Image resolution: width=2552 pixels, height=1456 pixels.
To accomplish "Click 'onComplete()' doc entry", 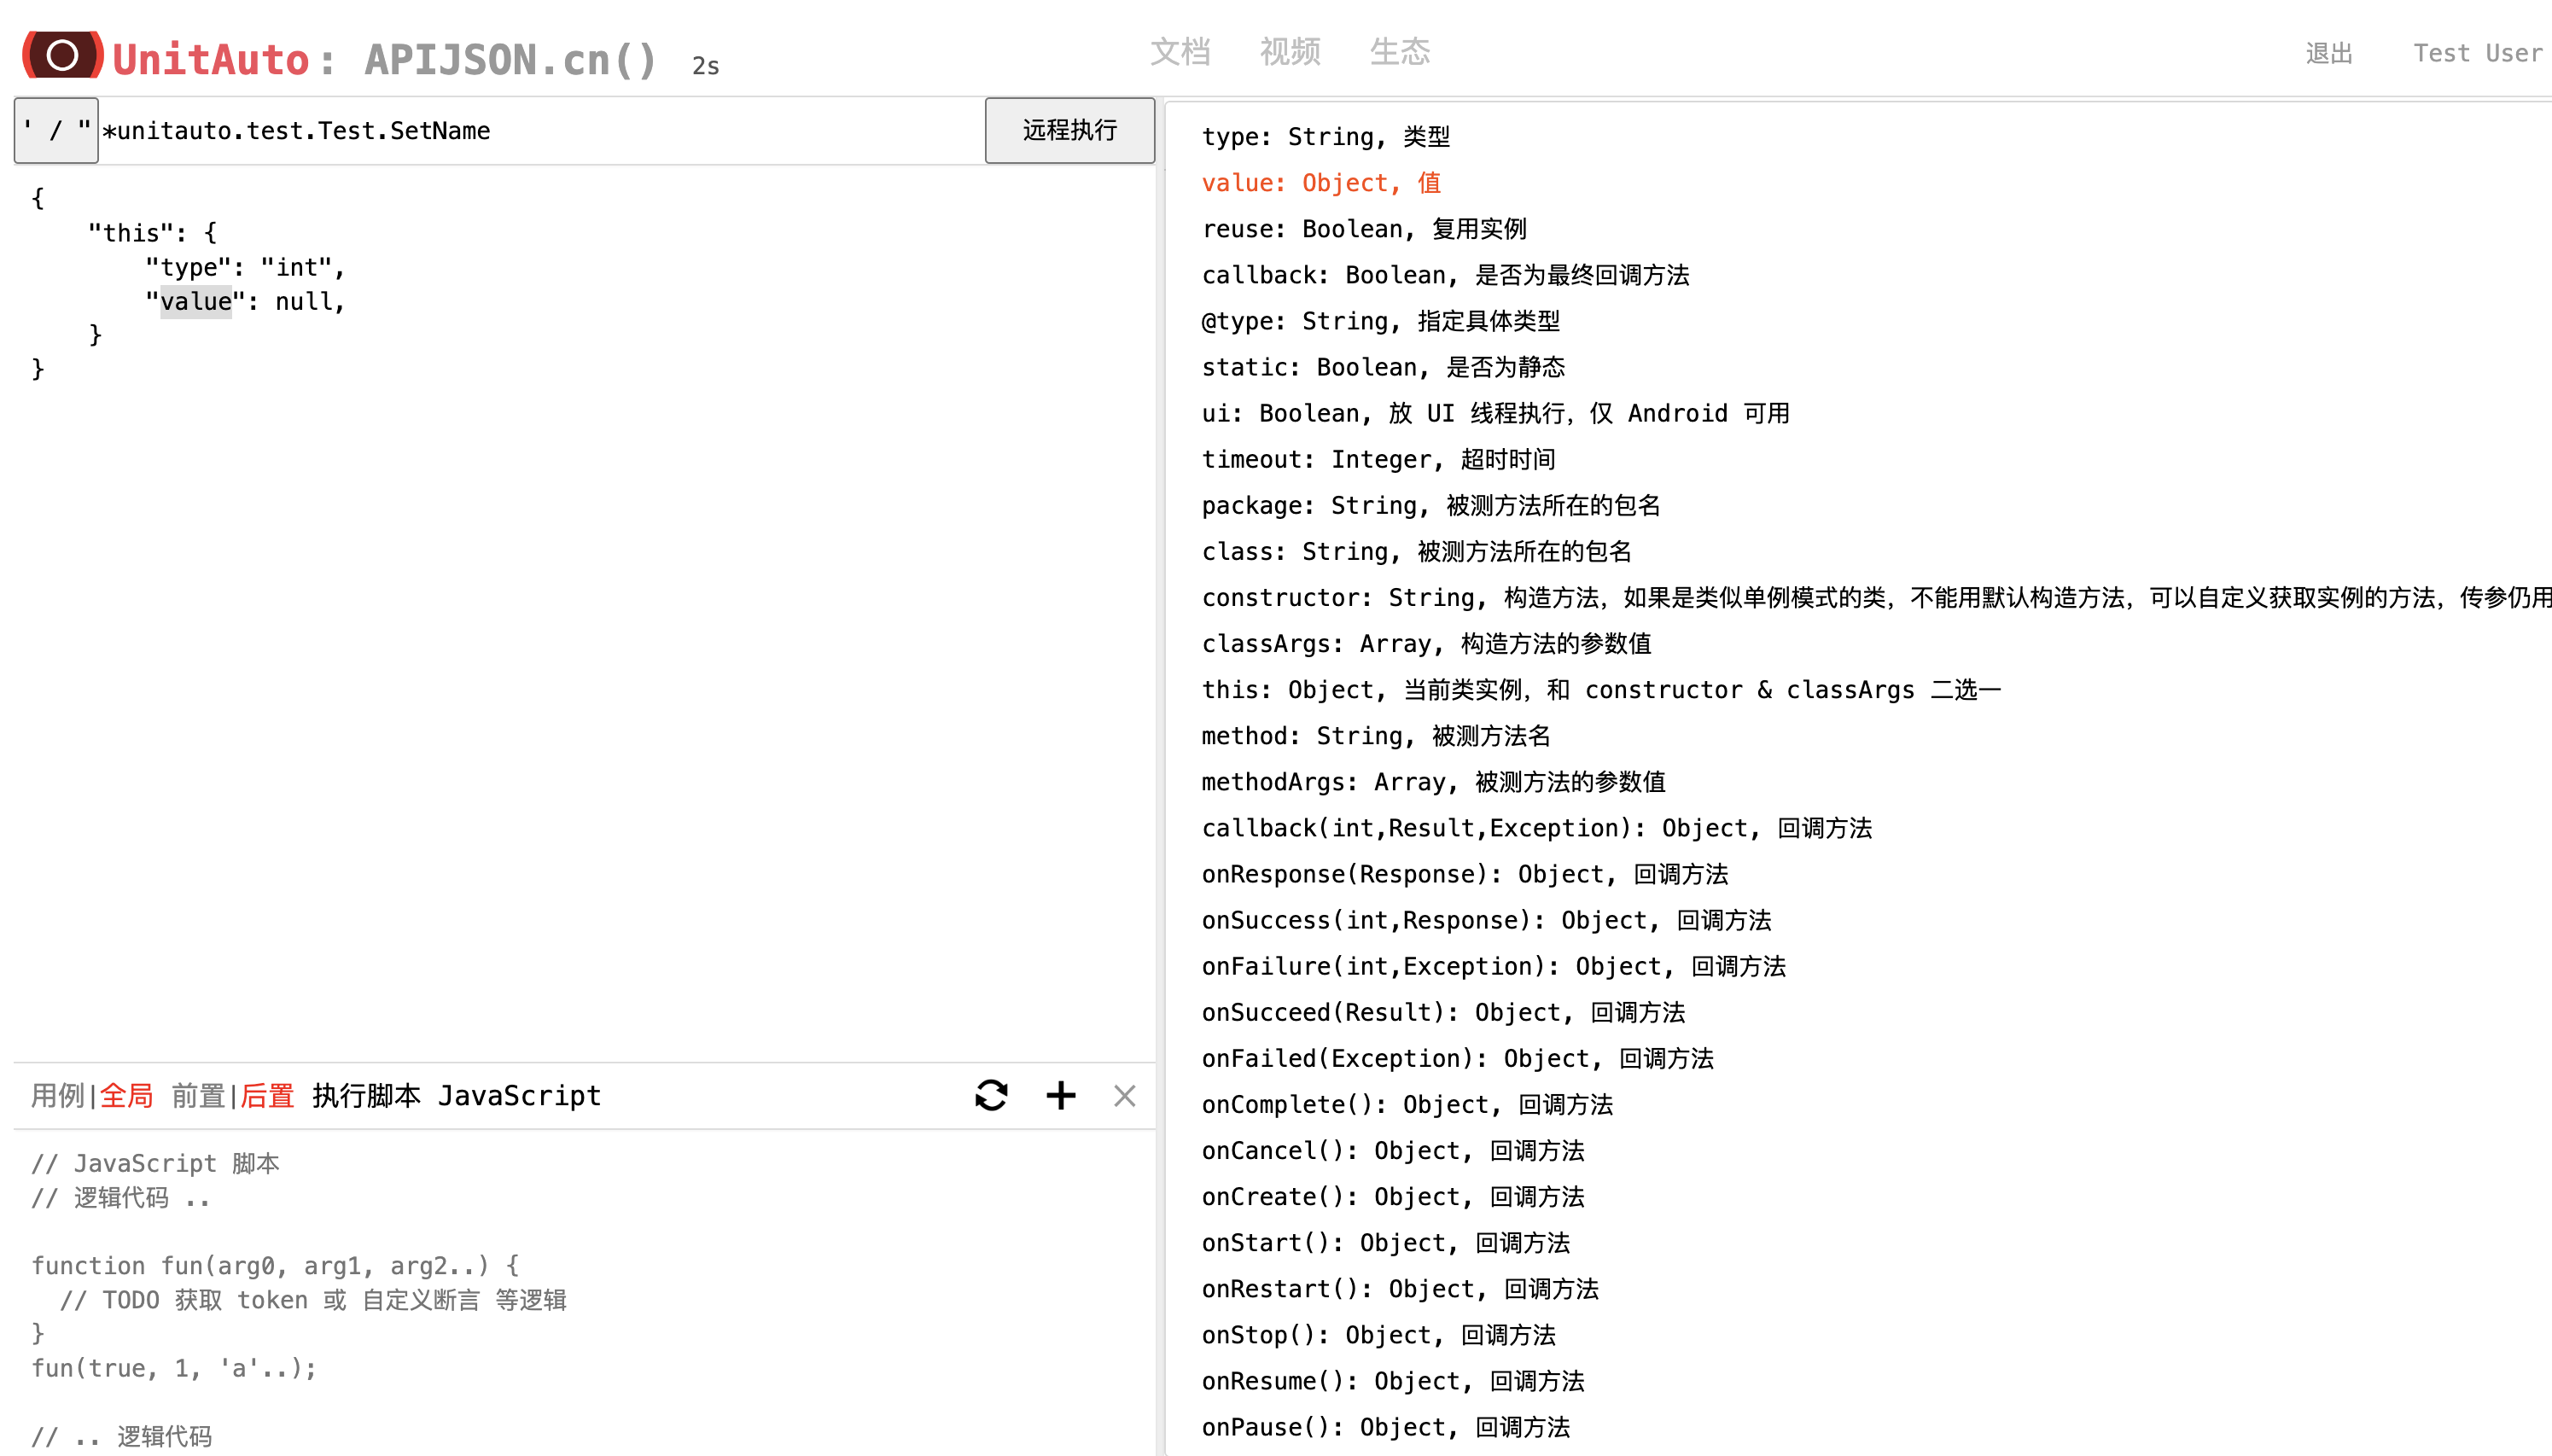I will [x=1407, y=1104].
